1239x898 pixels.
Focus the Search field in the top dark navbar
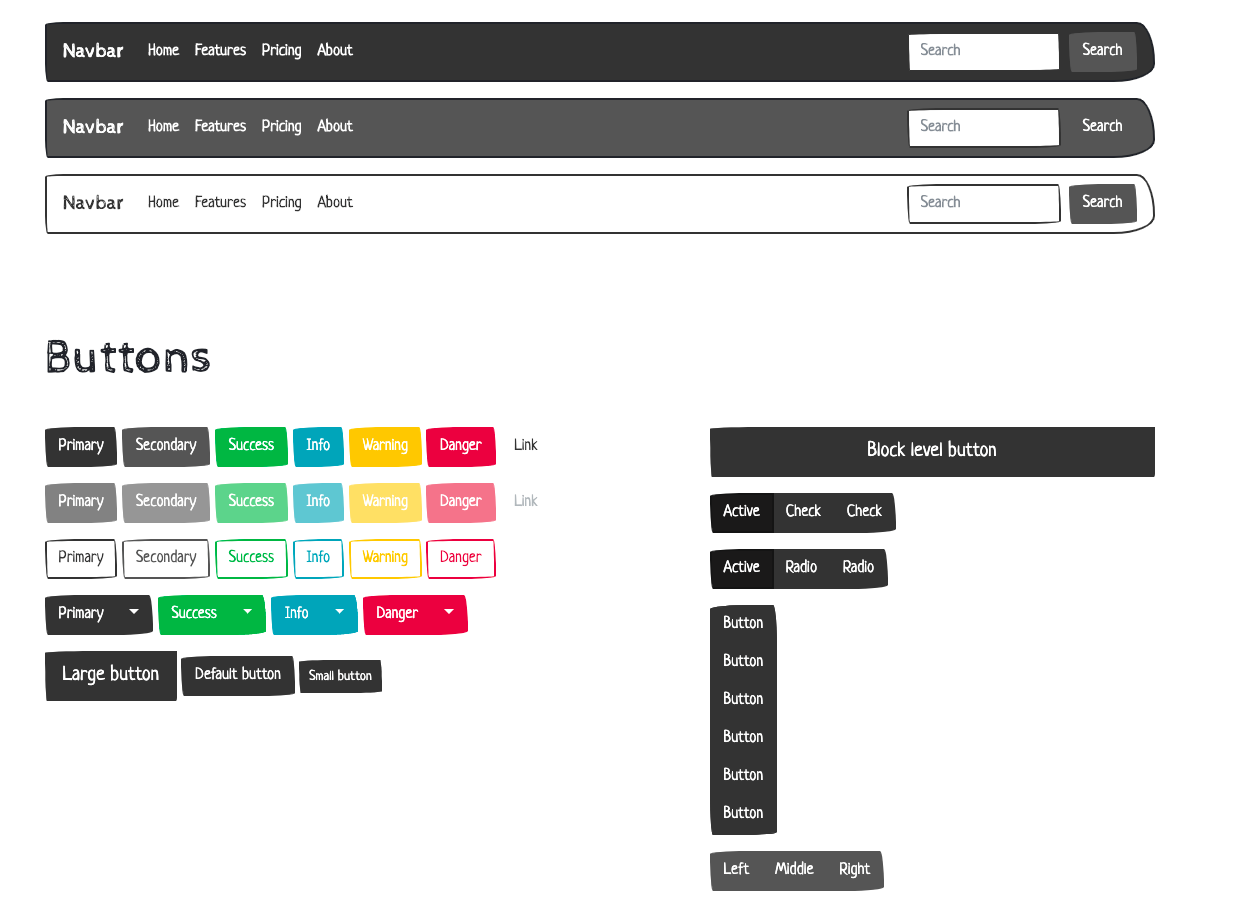[984, 52]
